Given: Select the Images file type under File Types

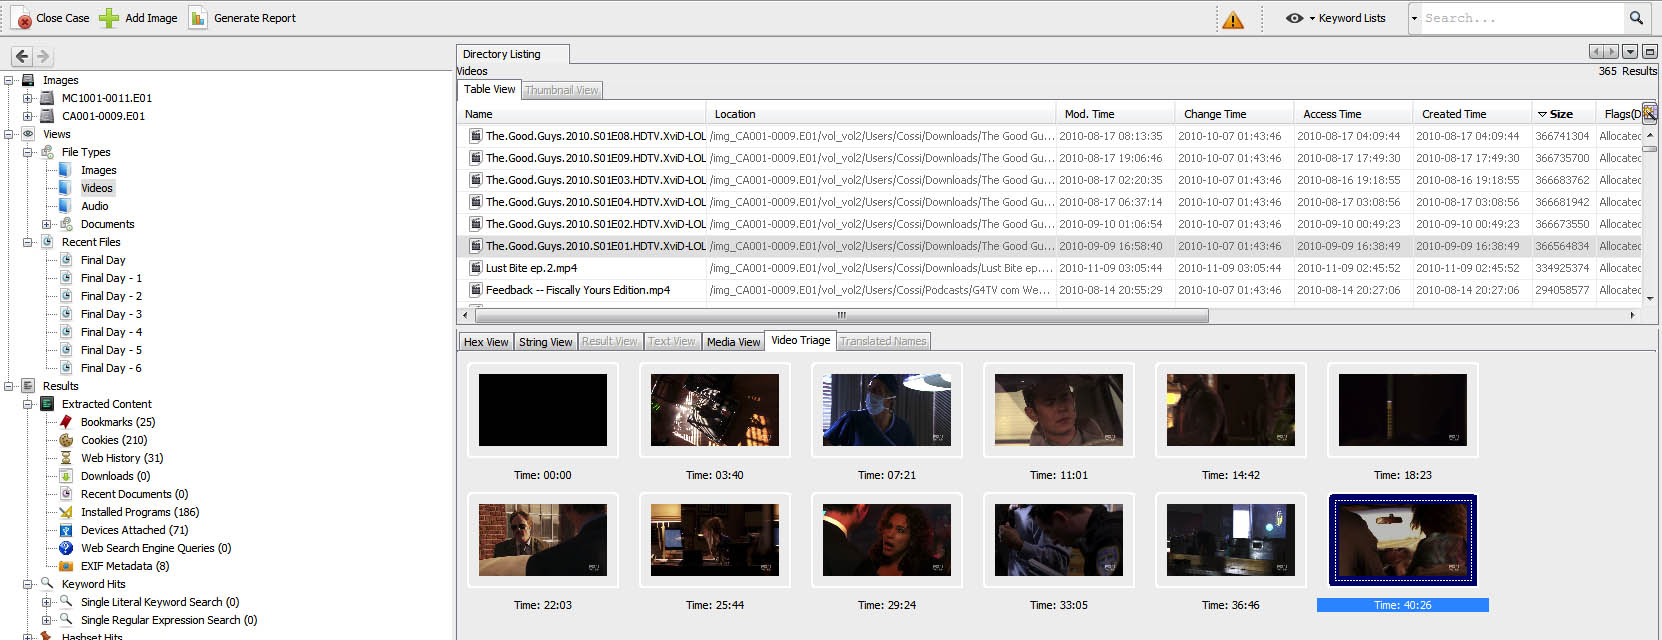Looking at the screenshot, I should [x=99, y=170].
